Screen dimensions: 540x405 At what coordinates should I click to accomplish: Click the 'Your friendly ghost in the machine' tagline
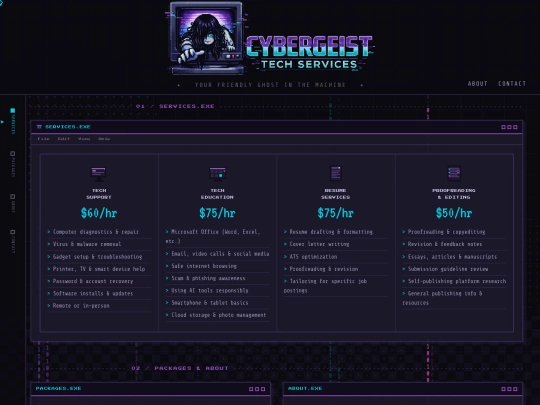[x=270, y=85]
